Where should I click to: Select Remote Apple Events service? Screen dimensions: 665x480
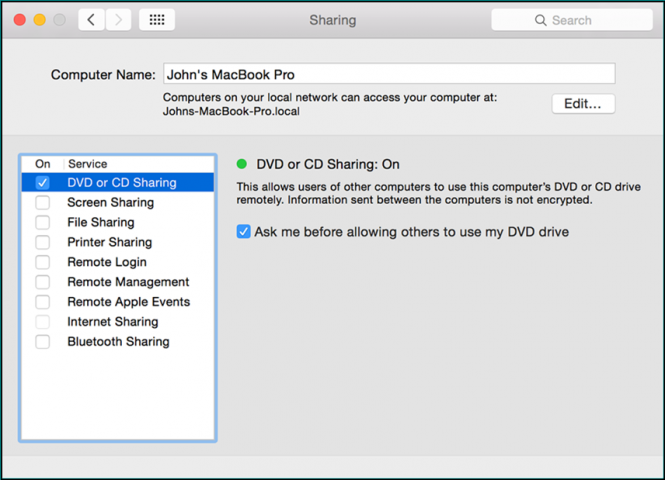tap(128, 302)
